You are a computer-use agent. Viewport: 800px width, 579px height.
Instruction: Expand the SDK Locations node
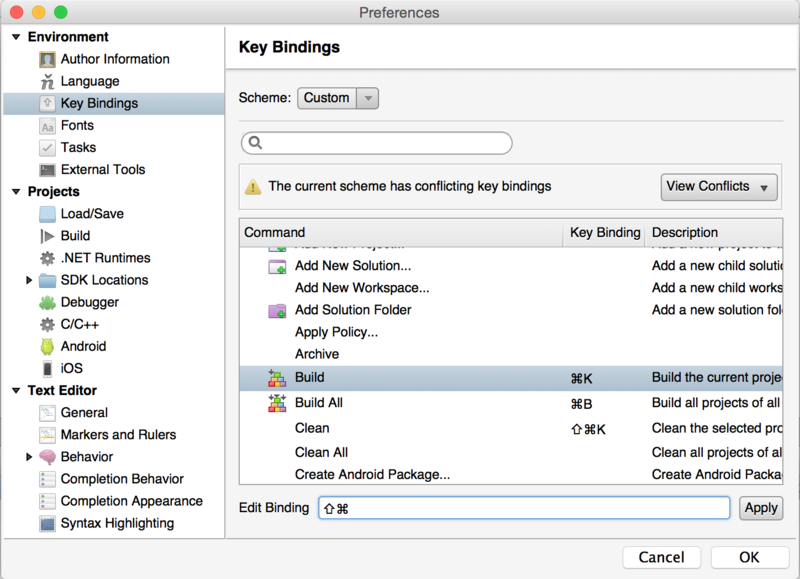30,281
